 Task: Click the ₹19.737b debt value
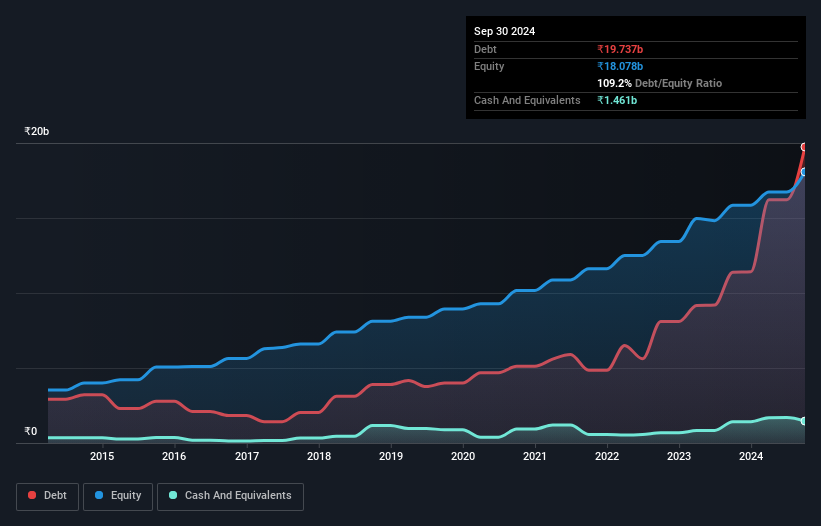coord(620,49)
